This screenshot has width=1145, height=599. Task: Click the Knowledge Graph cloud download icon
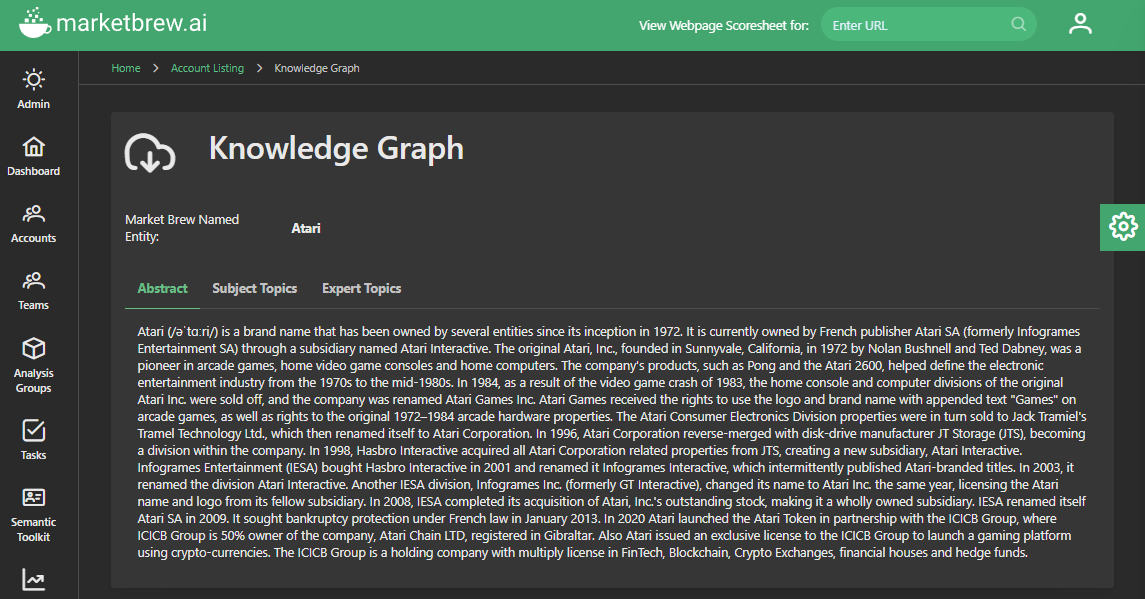150,153
